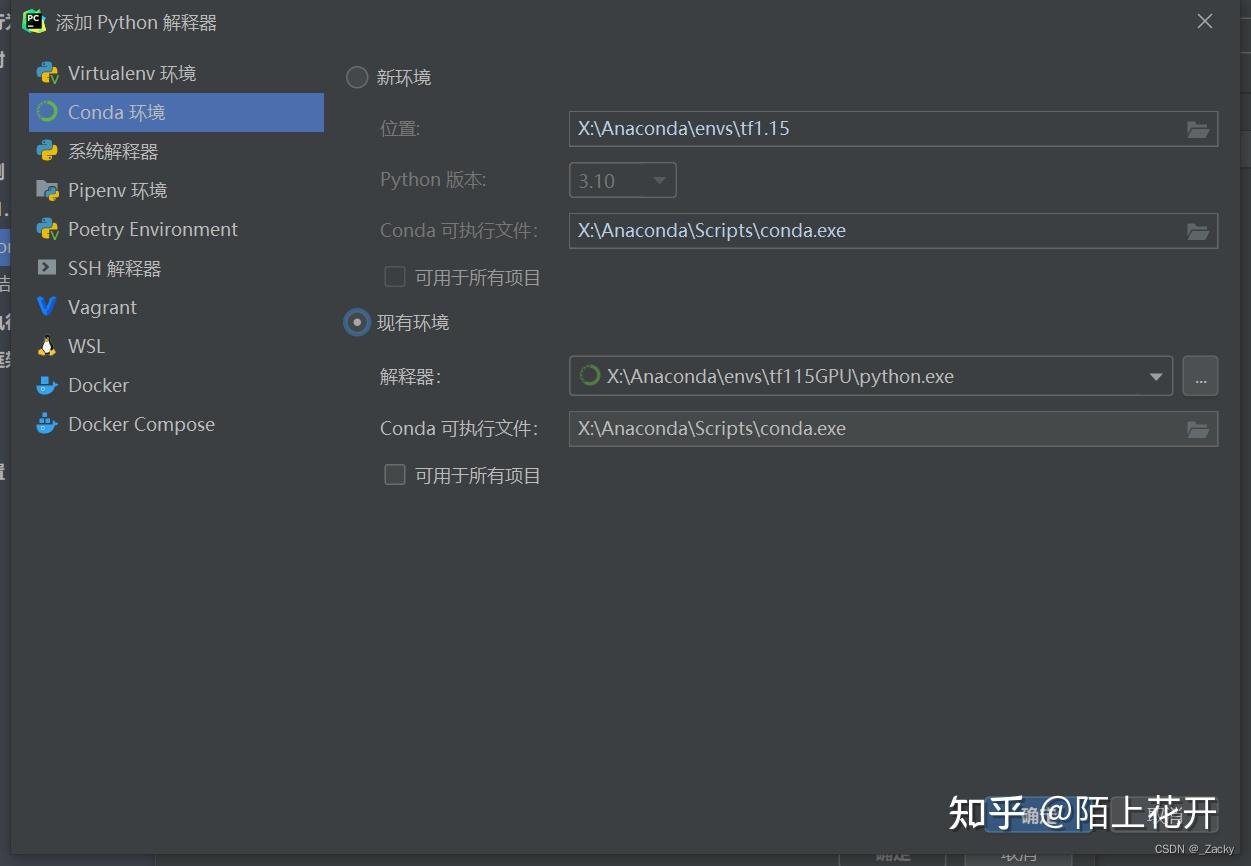Select the 现有环境 radio button

click(x=356, y=322)
